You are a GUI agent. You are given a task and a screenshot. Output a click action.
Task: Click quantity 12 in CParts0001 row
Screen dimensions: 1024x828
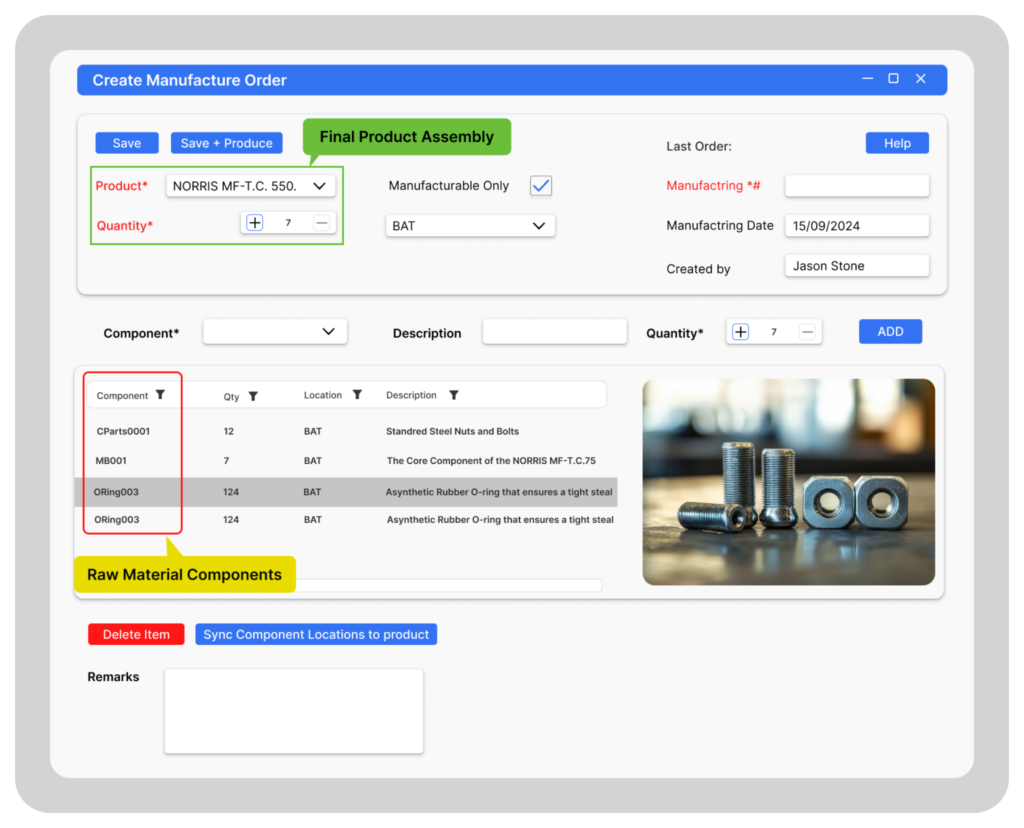(229, 431)
